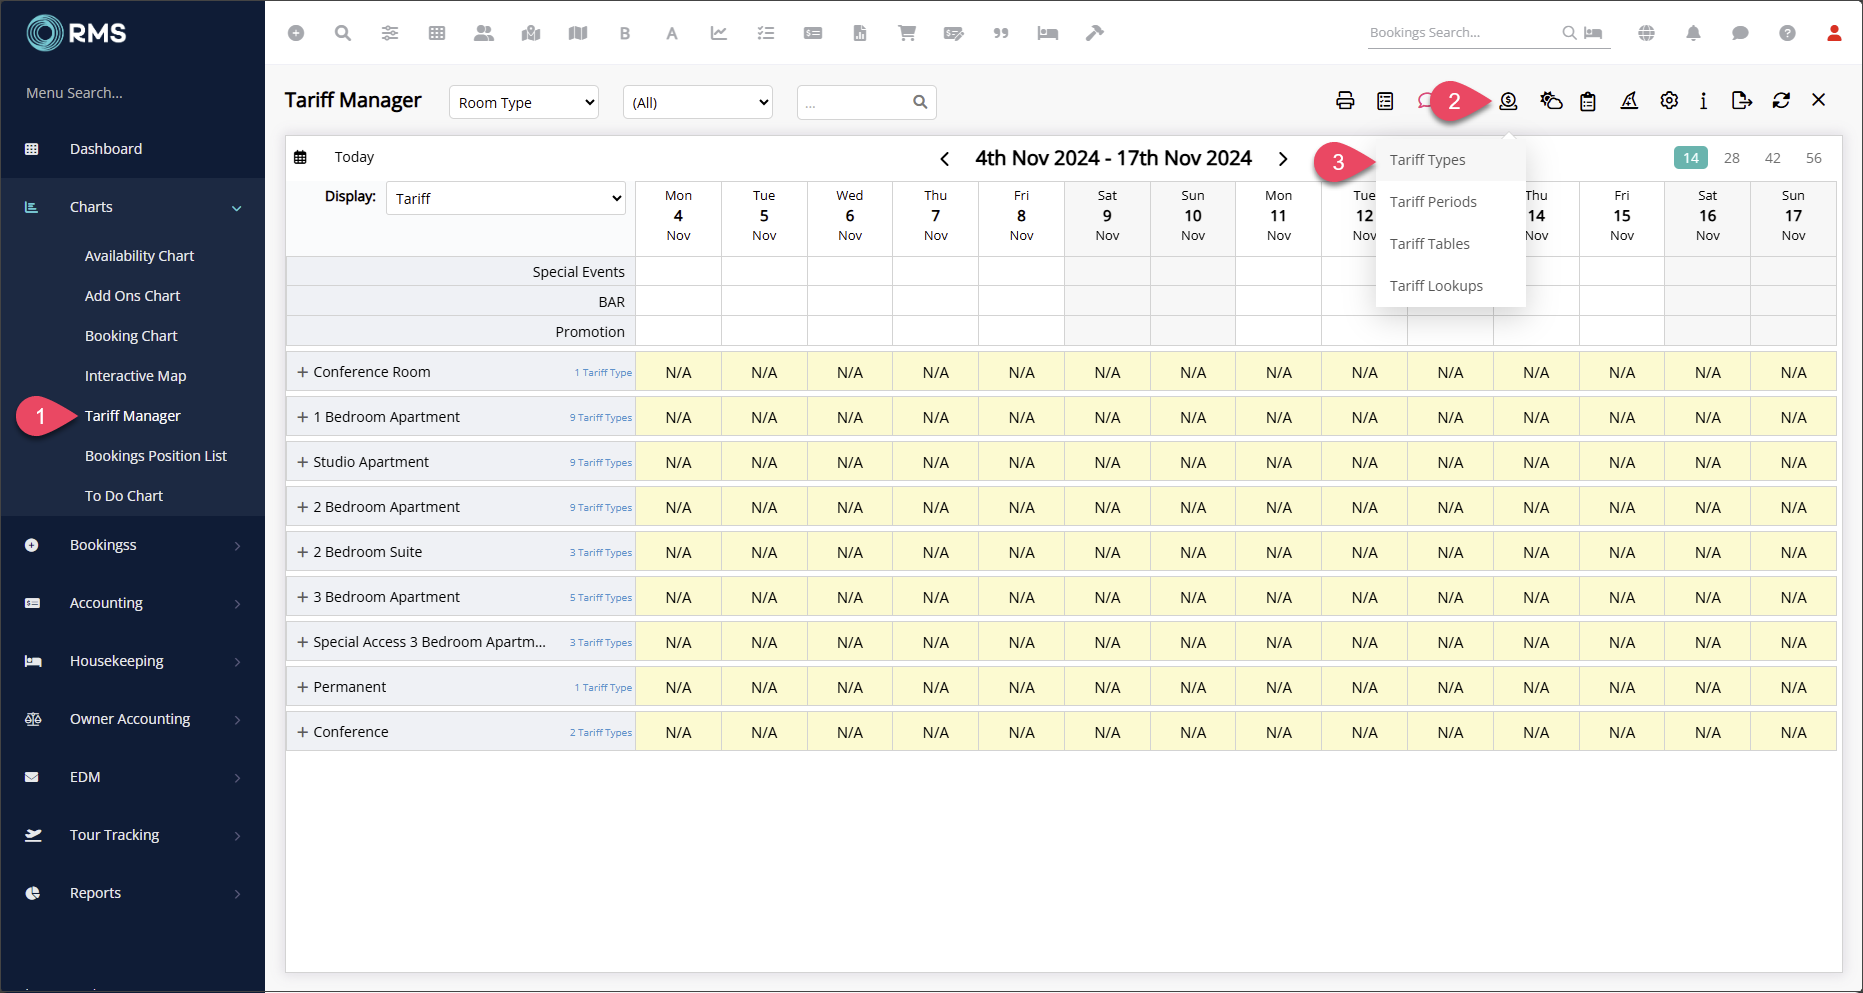
Task: Click the information 'i' icon
Action: pos(1703,100)
